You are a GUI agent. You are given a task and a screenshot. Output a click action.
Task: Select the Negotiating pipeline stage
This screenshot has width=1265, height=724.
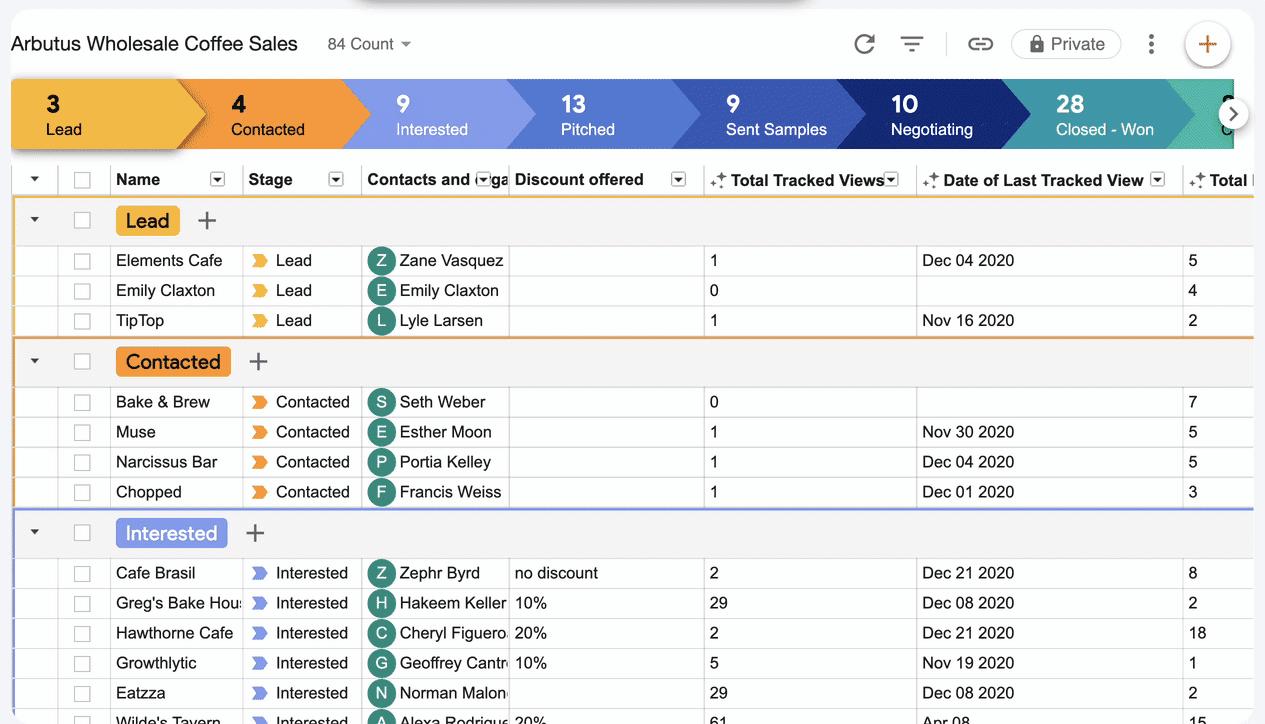[x=930, y=115]
